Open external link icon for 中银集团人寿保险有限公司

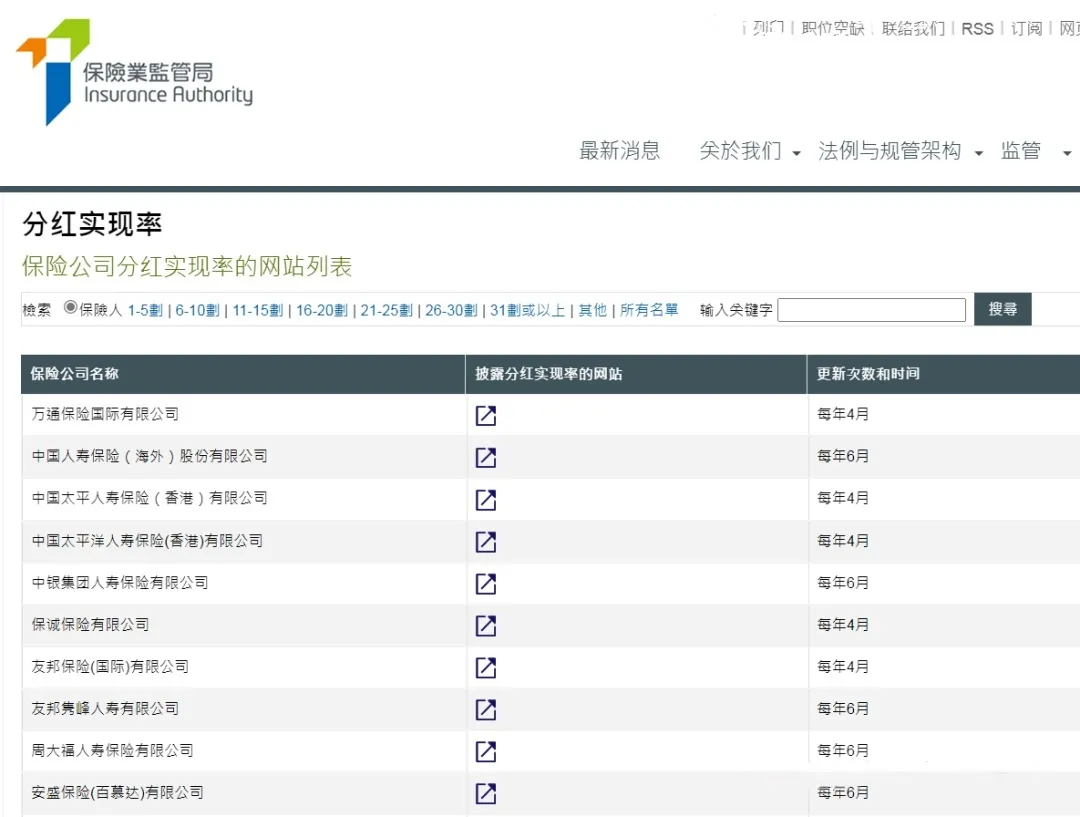click(486, 583)
